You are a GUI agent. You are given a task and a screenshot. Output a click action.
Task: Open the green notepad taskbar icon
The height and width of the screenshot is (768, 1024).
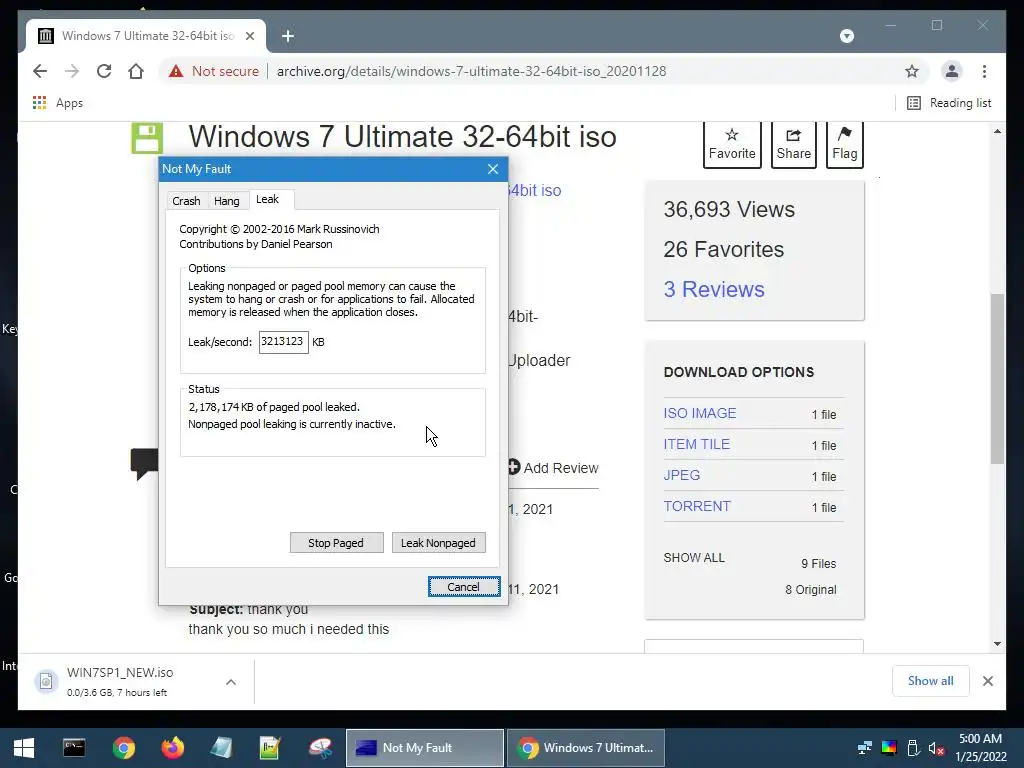click(x=270, y=748)
